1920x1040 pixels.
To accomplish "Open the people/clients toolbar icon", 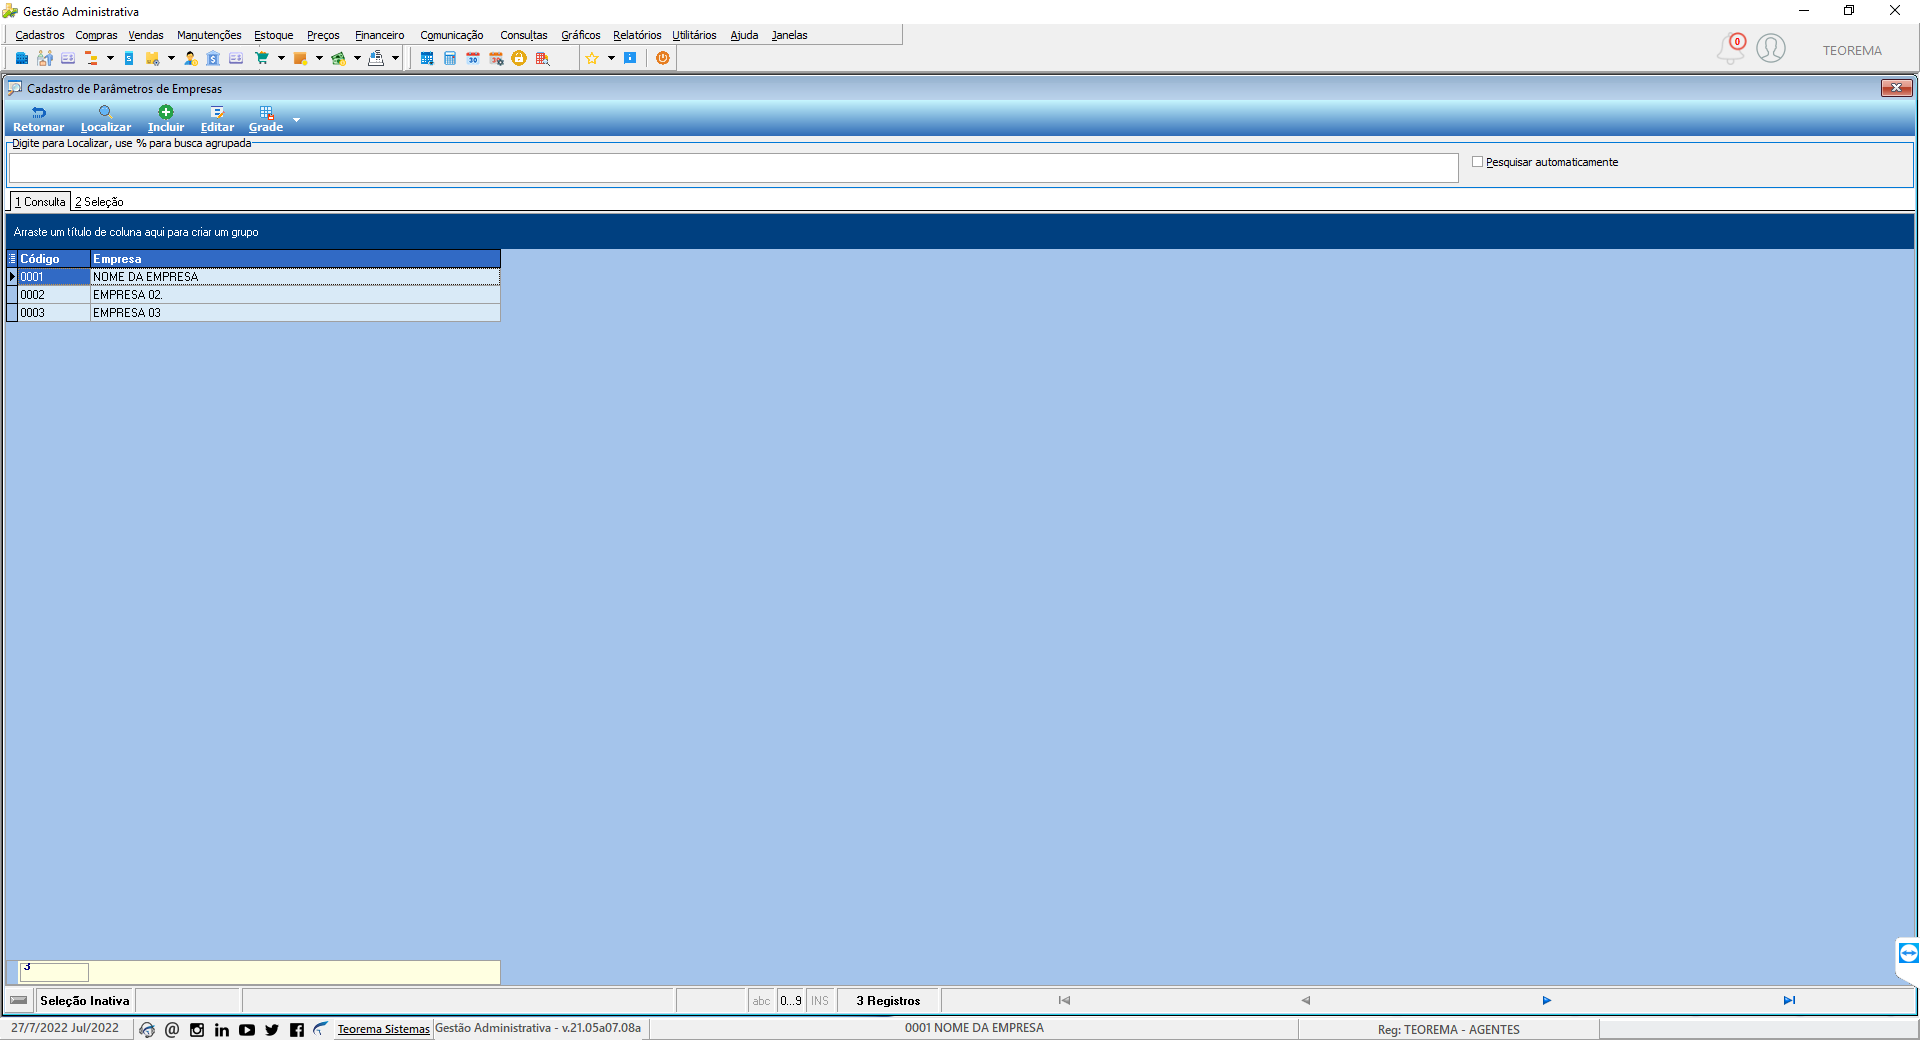I will [45, 58].
